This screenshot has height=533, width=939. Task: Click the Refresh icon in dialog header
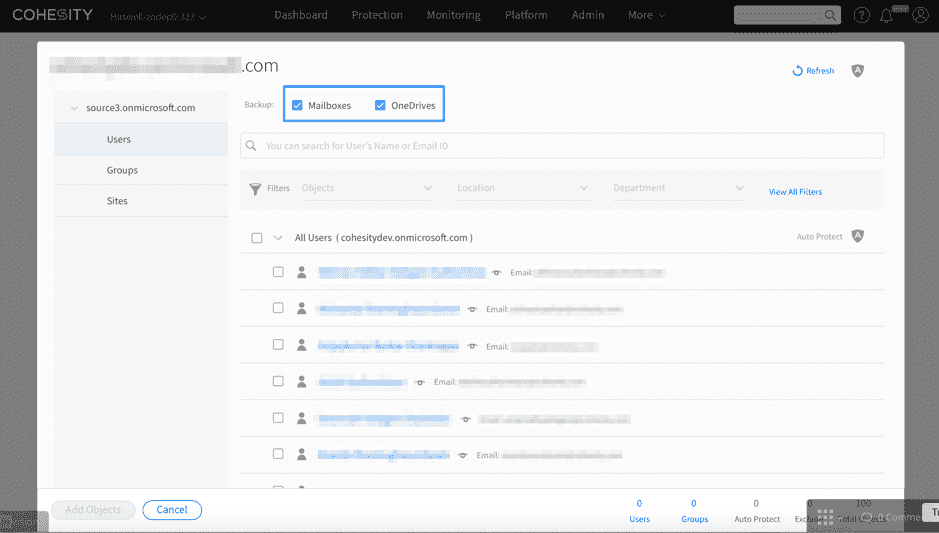coord(797,71)
